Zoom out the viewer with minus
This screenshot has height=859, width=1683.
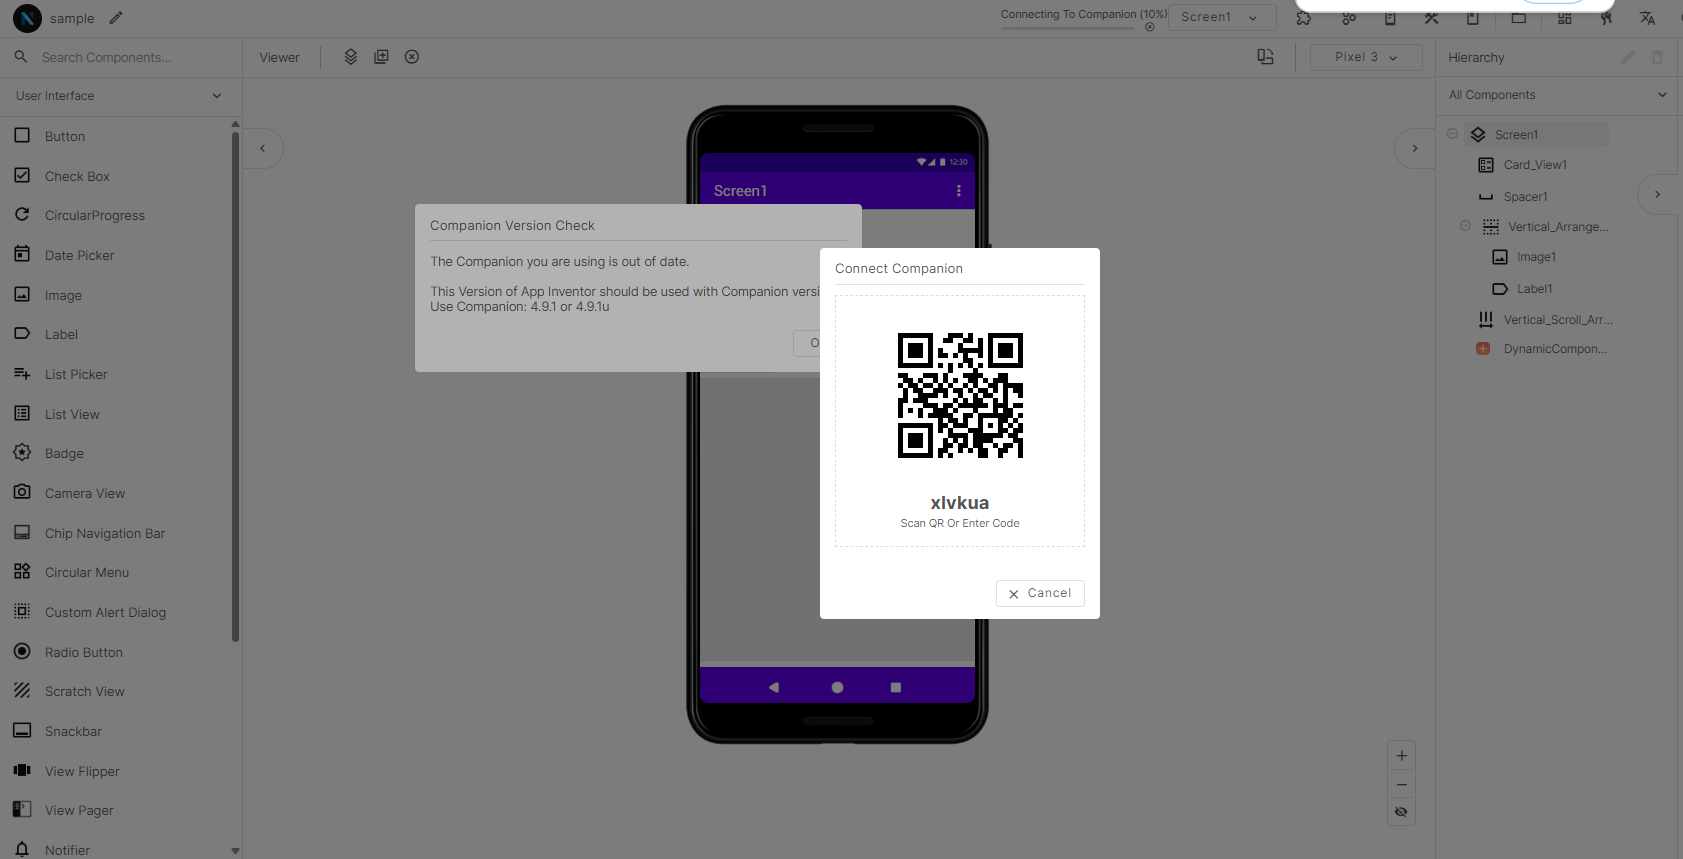(x=1401, y=785)
